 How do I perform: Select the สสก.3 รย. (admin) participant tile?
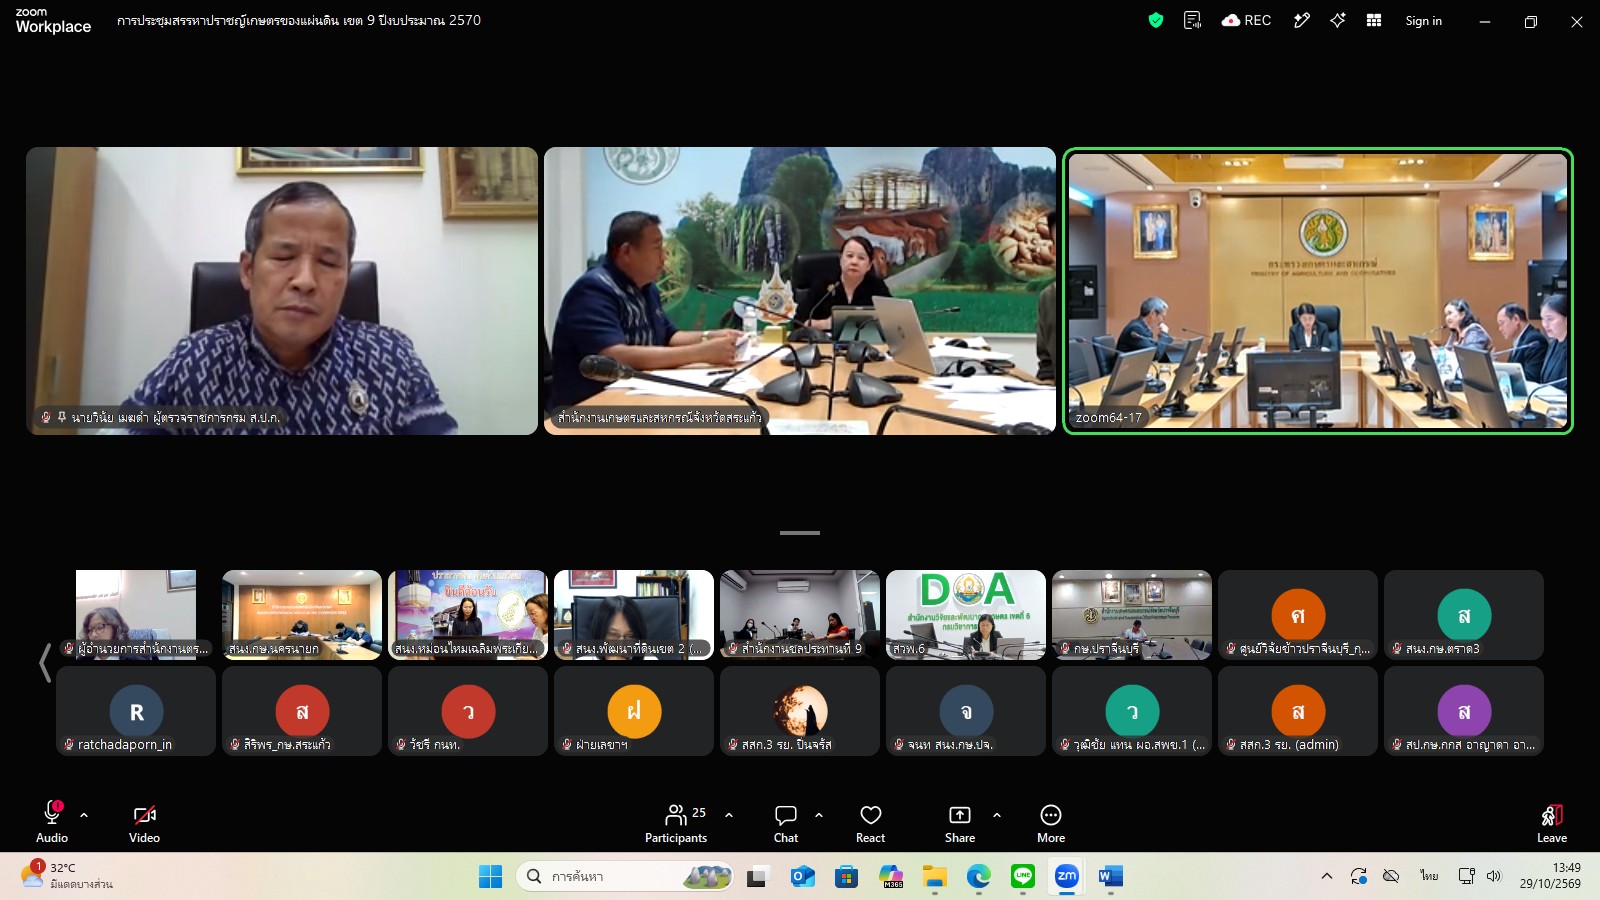1298,711
